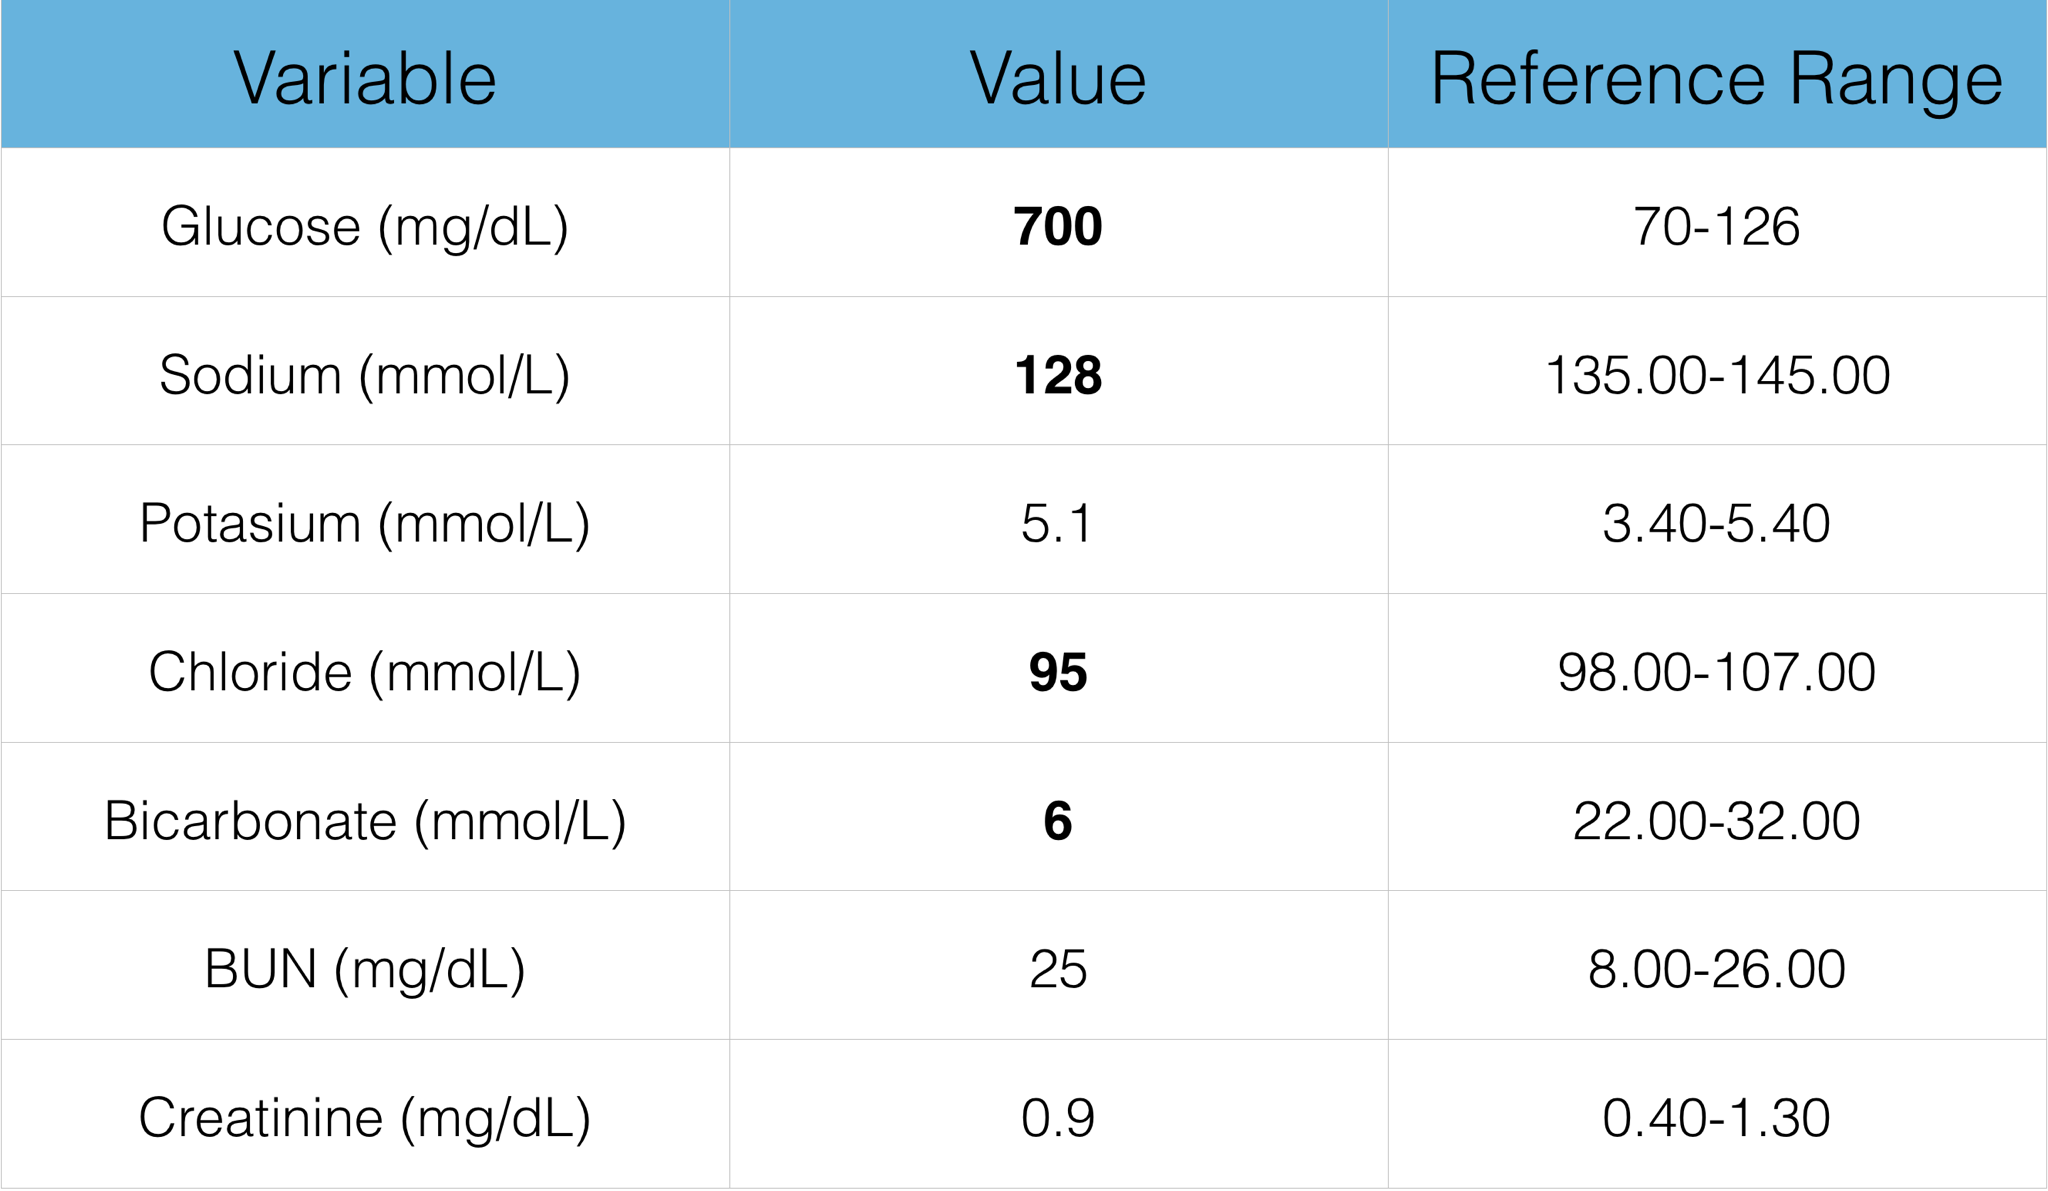Select the Reference Range column header
This screenshot has height=1191, width=2048.
1716,78
